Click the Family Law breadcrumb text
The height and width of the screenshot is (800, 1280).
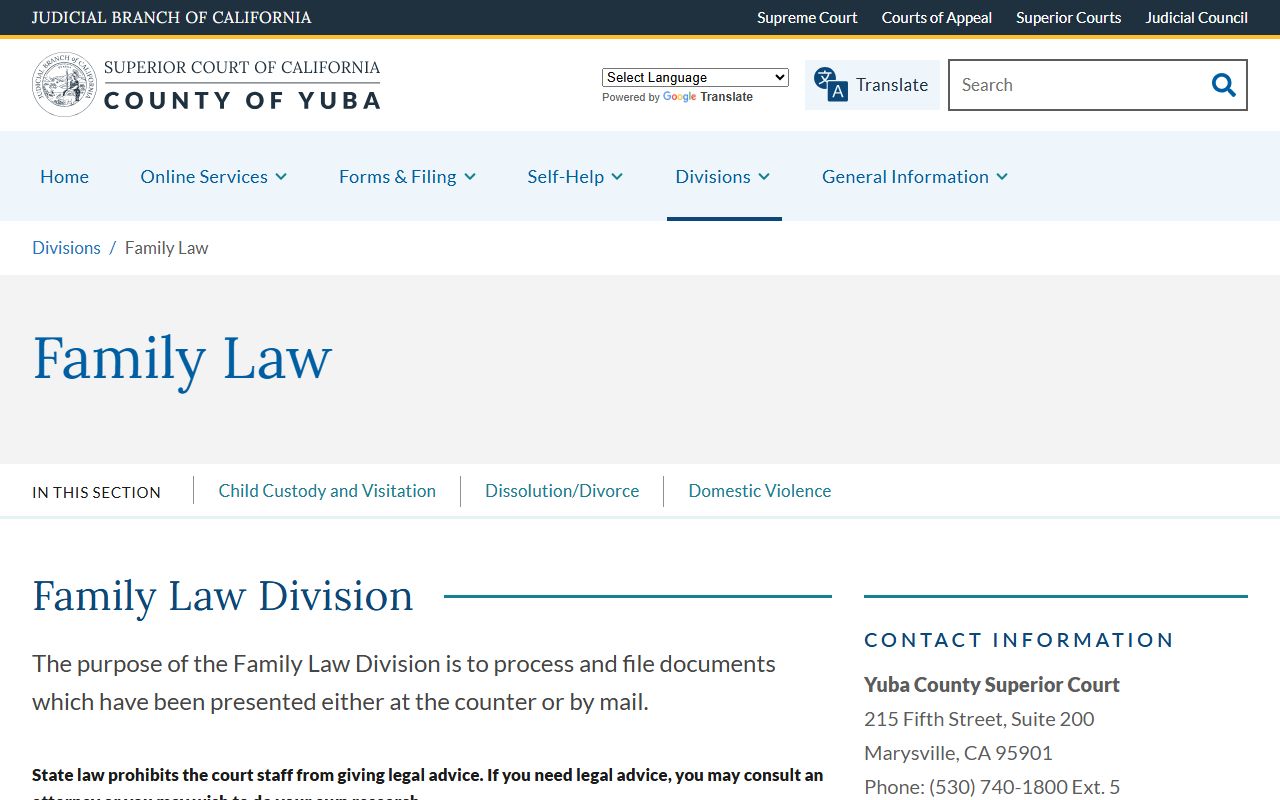pyautogui.click(x=167, y=248)
